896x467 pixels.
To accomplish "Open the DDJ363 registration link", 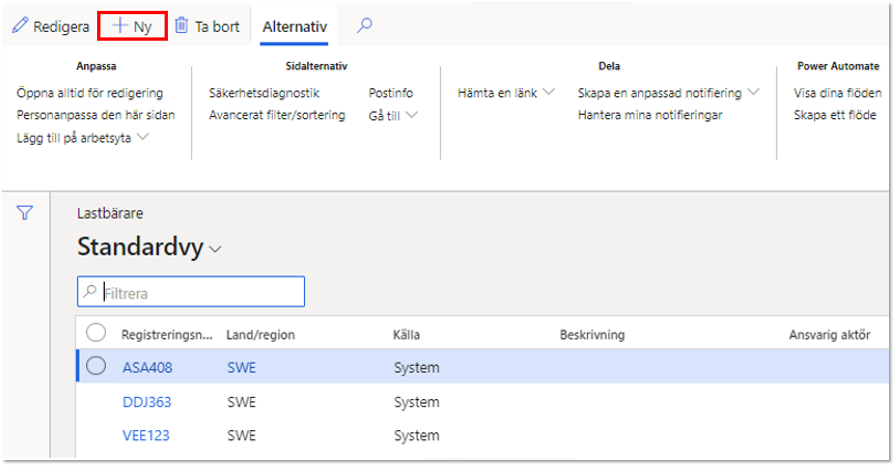I will tap(147, 402).
